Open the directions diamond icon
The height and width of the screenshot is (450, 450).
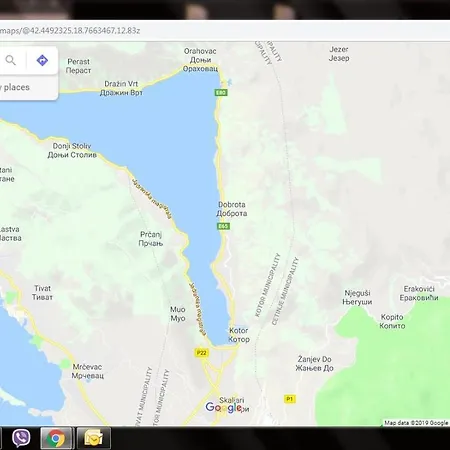pos(42,60)
